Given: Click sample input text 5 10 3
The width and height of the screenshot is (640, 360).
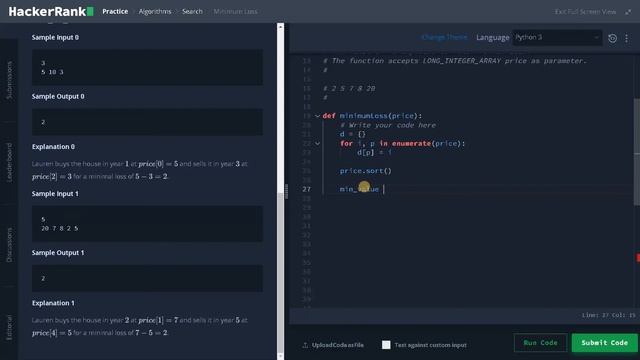Looking at the screenshot, I should (52, 72).
